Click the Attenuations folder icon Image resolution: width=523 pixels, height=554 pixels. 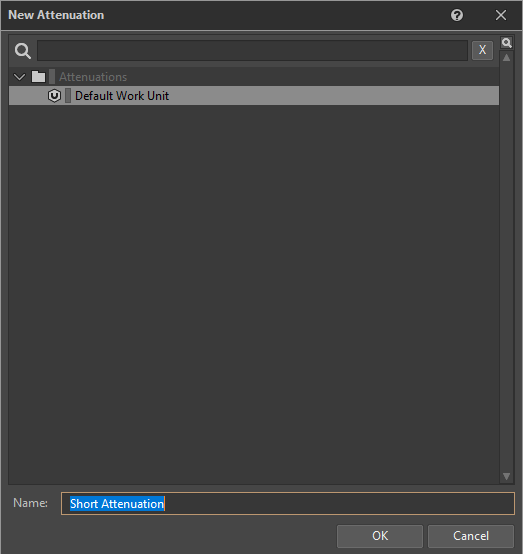click(x=38, y=77)
